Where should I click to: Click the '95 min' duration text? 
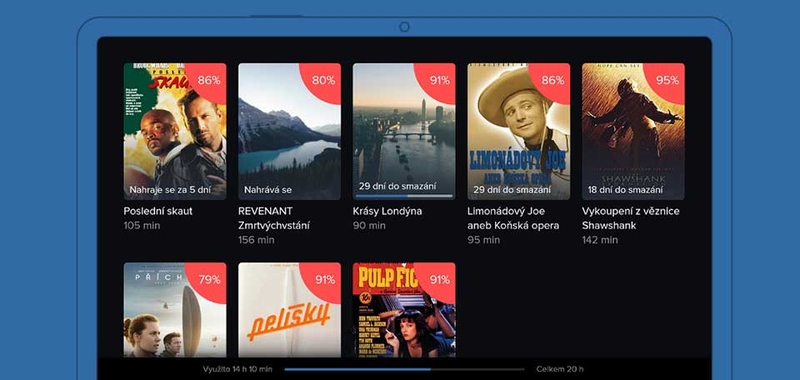pyautogui.click(x=484, y=240)
